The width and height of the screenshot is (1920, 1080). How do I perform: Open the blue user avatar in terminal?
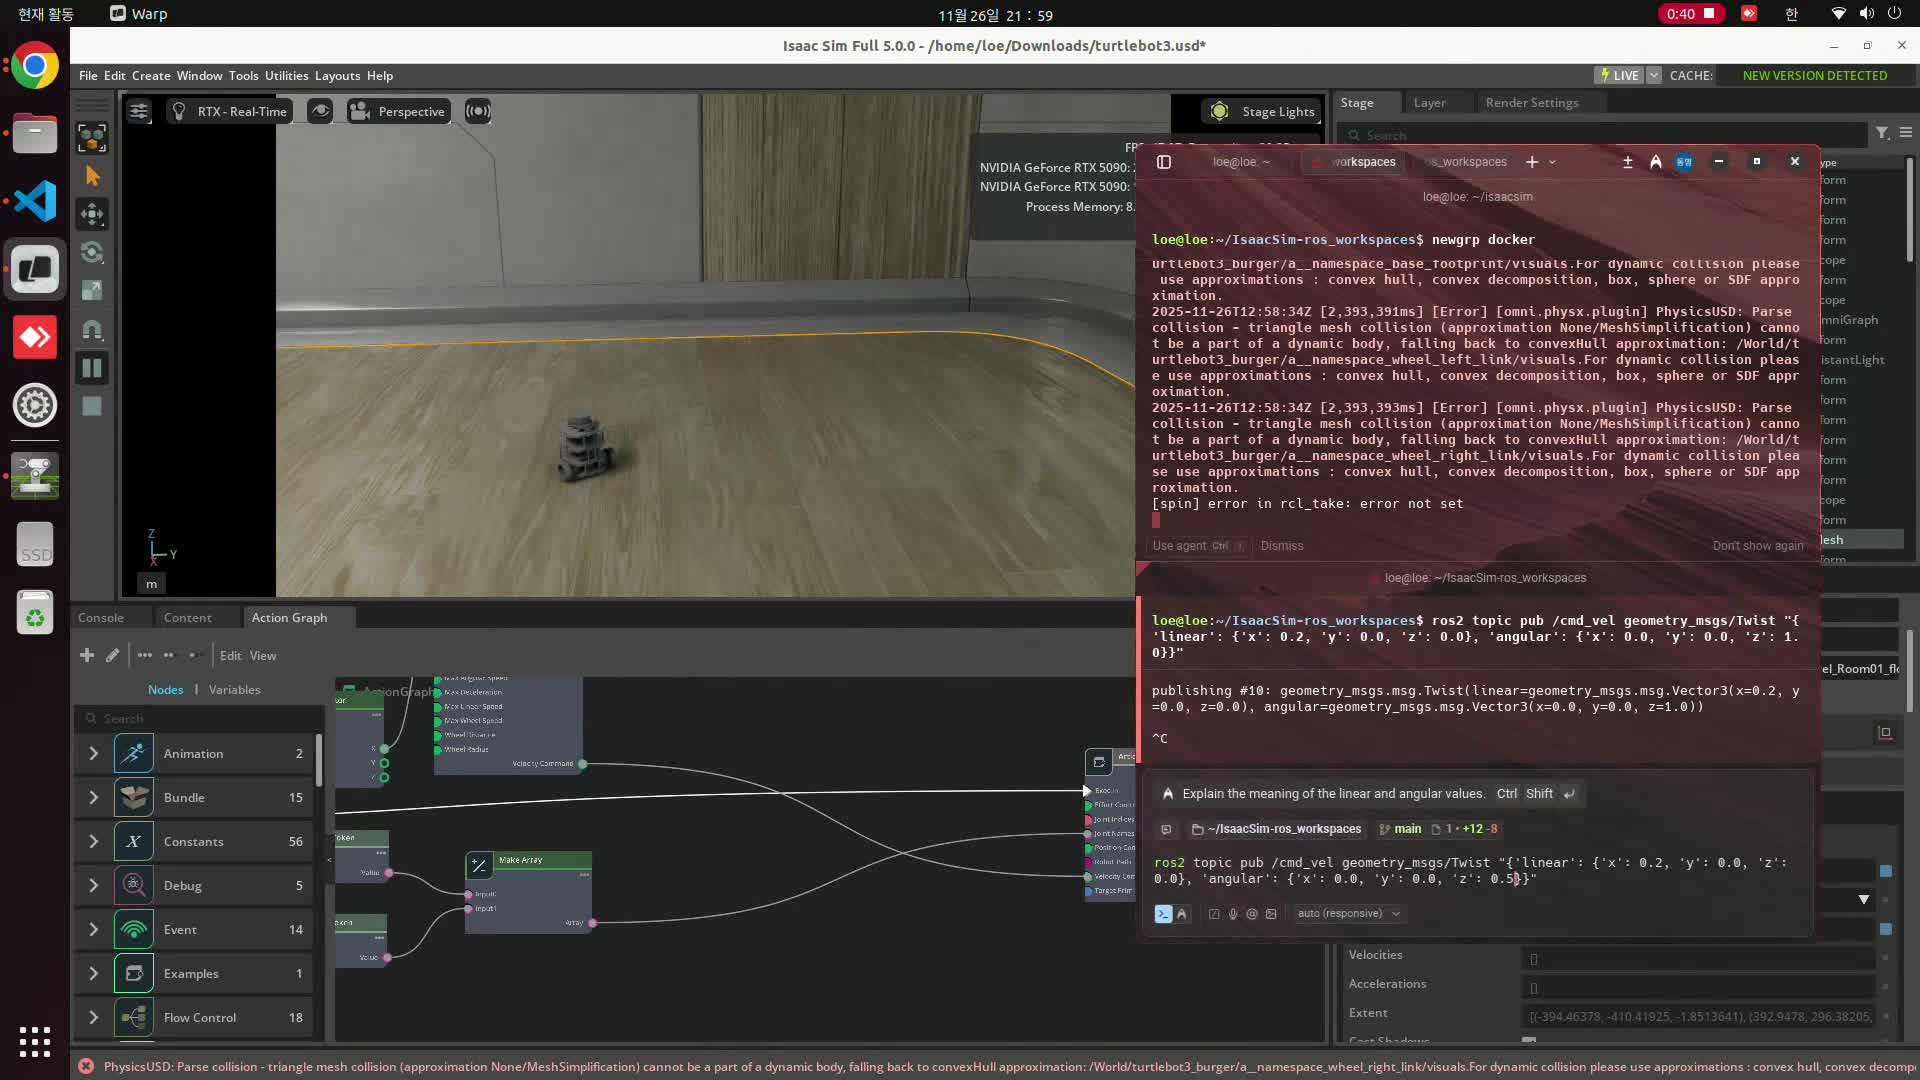coord(1685,162)
